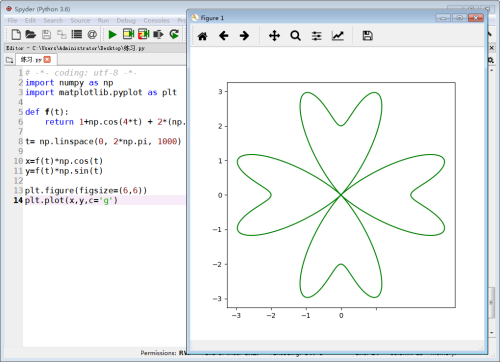This screenshot has height=362, width=500.
Task: Click line 'x=f(t)*np.cos(t)'
Action: click(64, 161)
